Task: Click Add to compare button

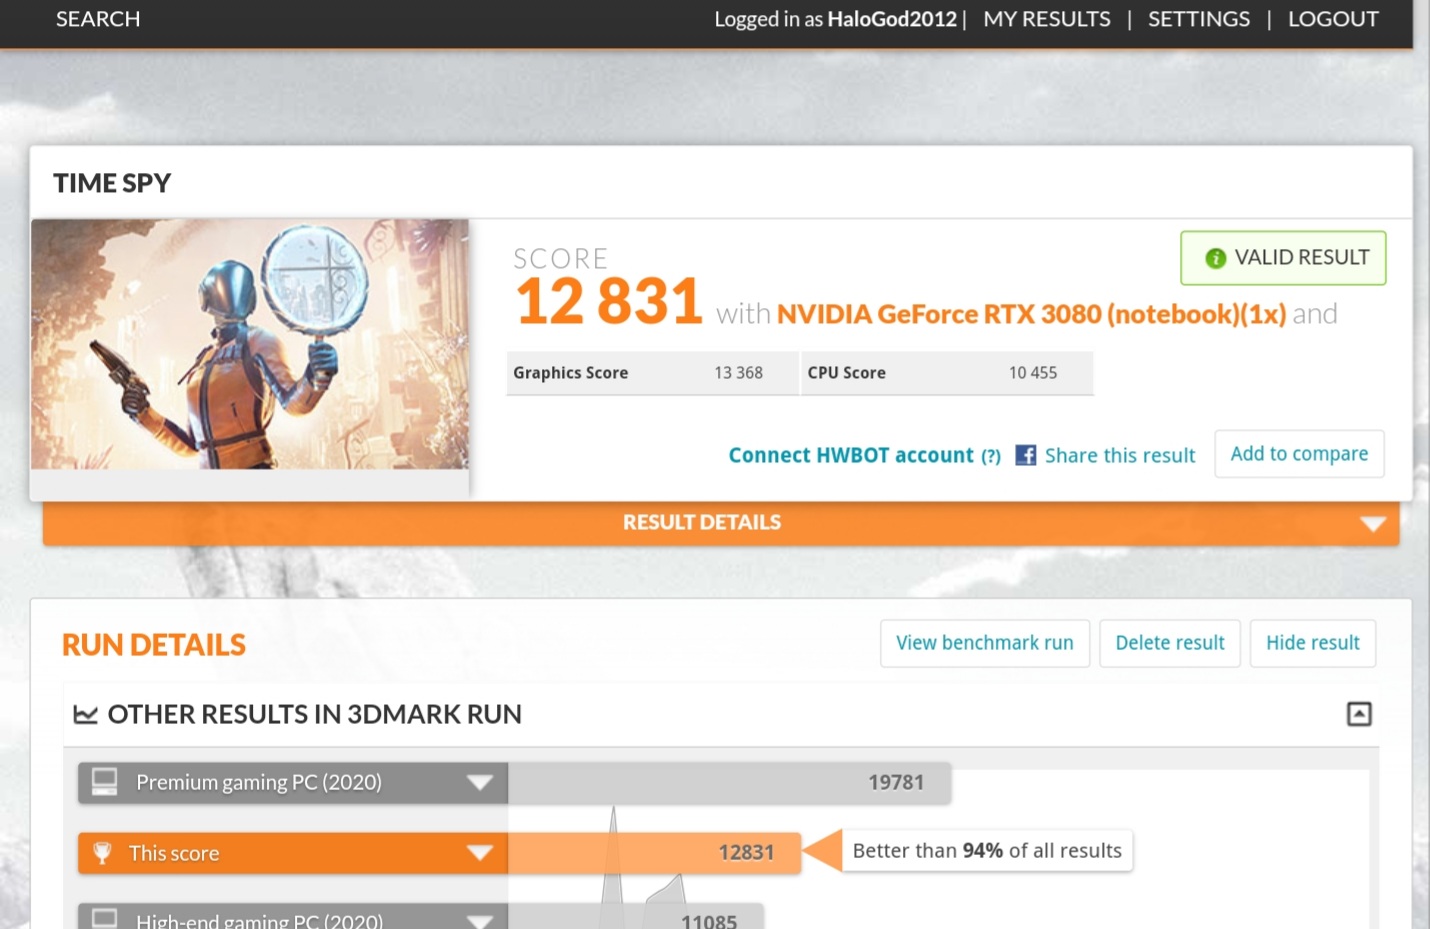Action: click(1299, 454)
